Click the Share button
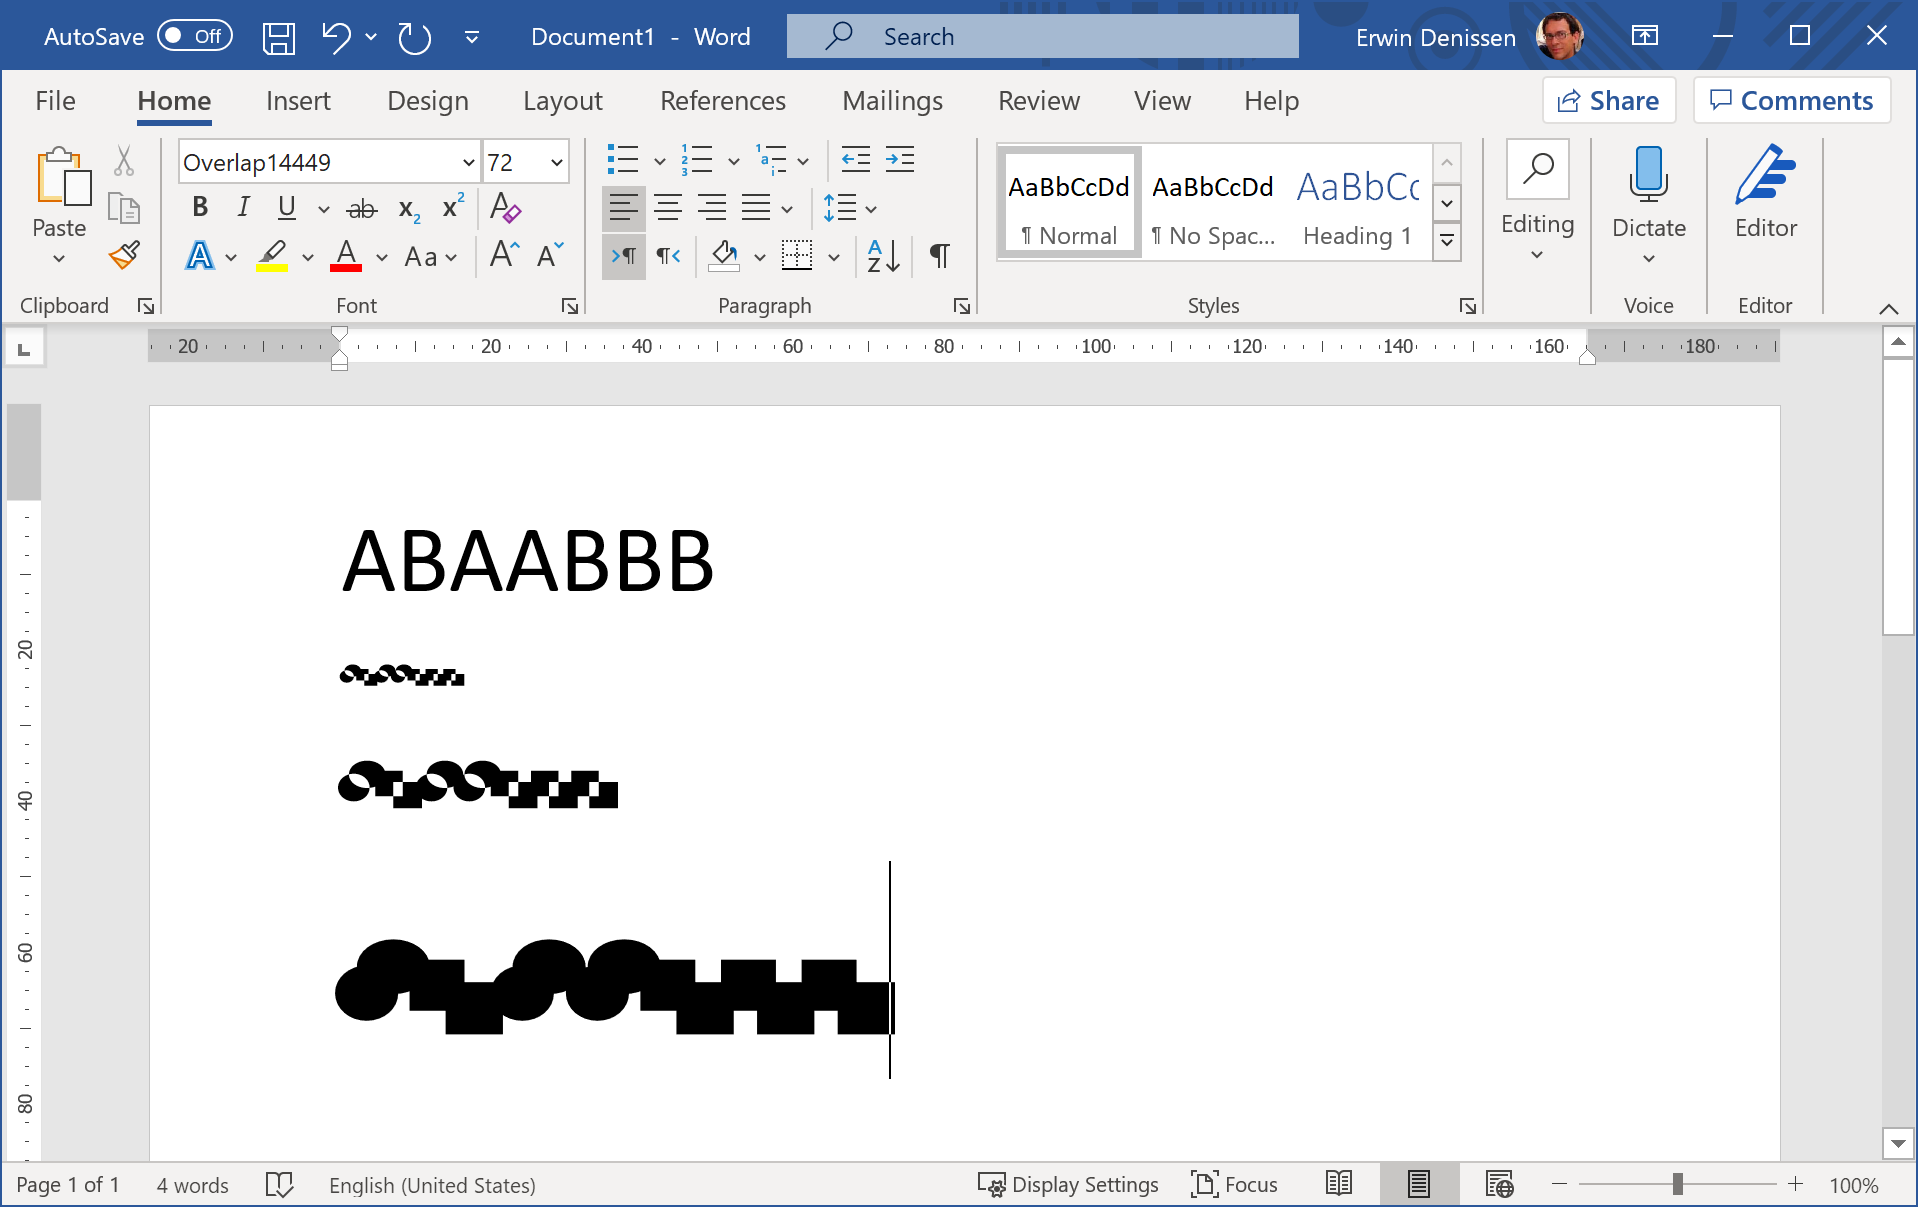1918x1207 pixels. (x=1609, y=101)
